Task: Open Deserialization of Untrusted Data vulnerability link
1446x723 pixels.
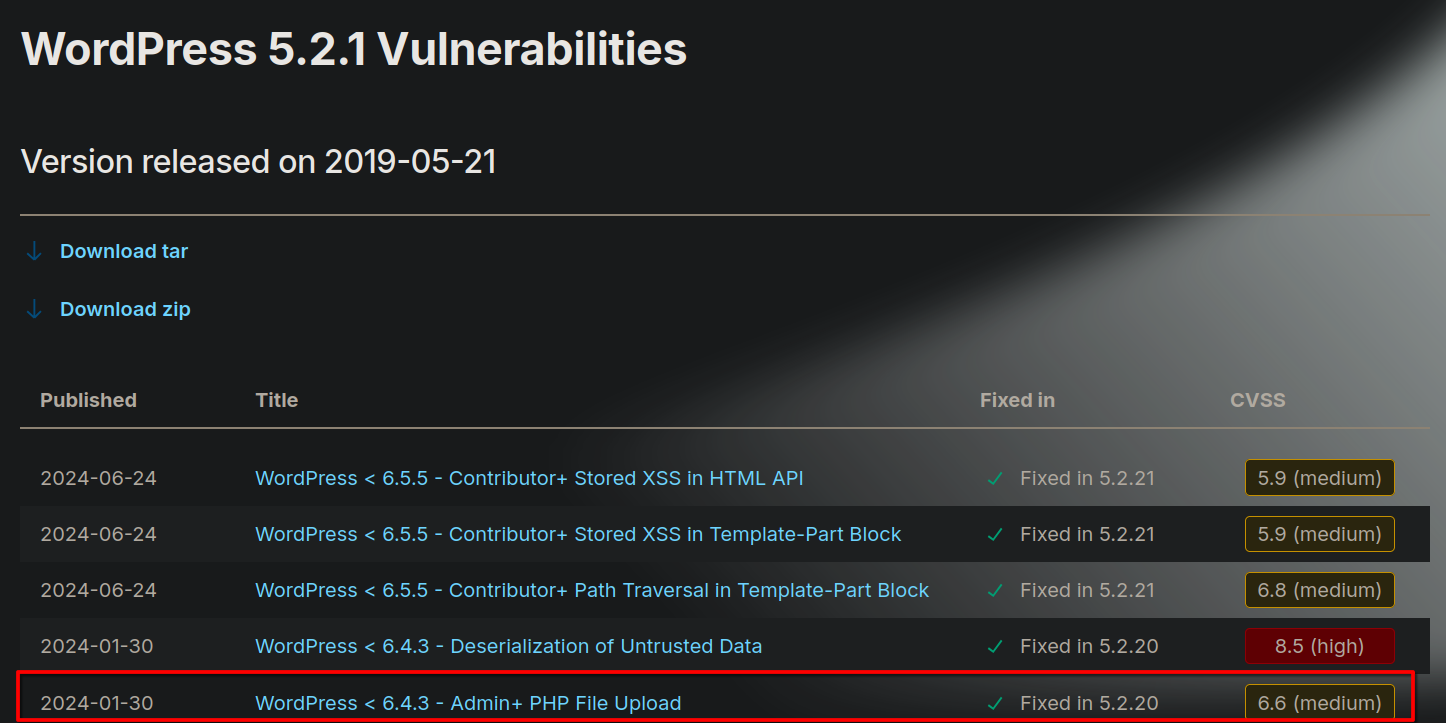Action: tap(508, 646)
